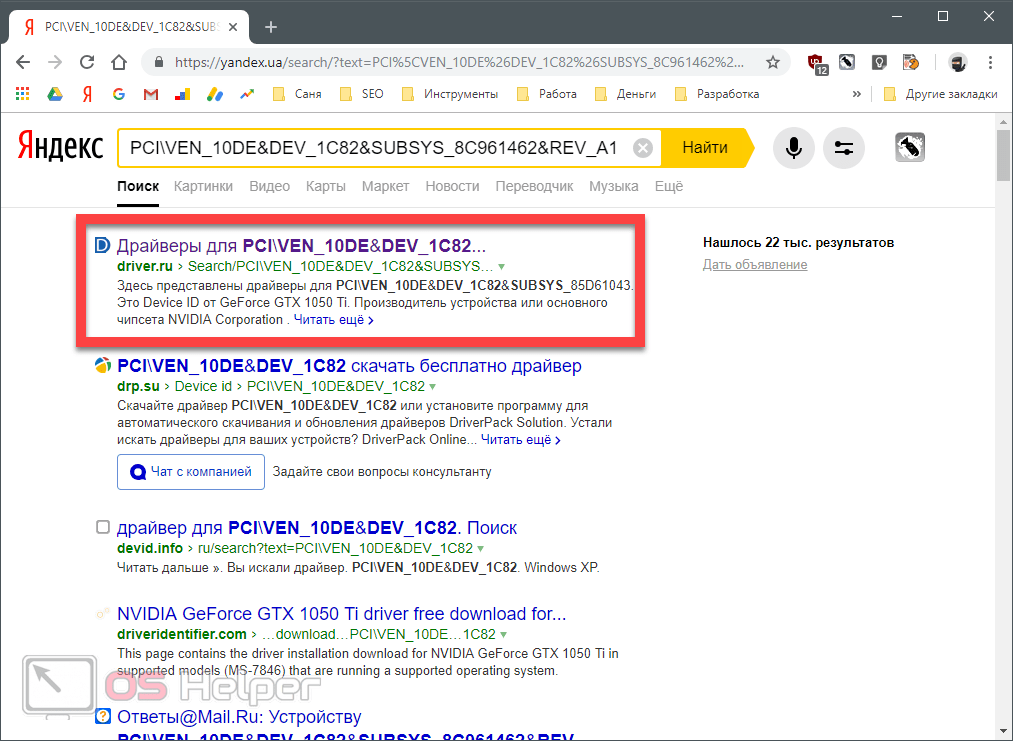Expand driver.ru result dropdown arrow
The image size is (1013, 741).
point(502,267)
